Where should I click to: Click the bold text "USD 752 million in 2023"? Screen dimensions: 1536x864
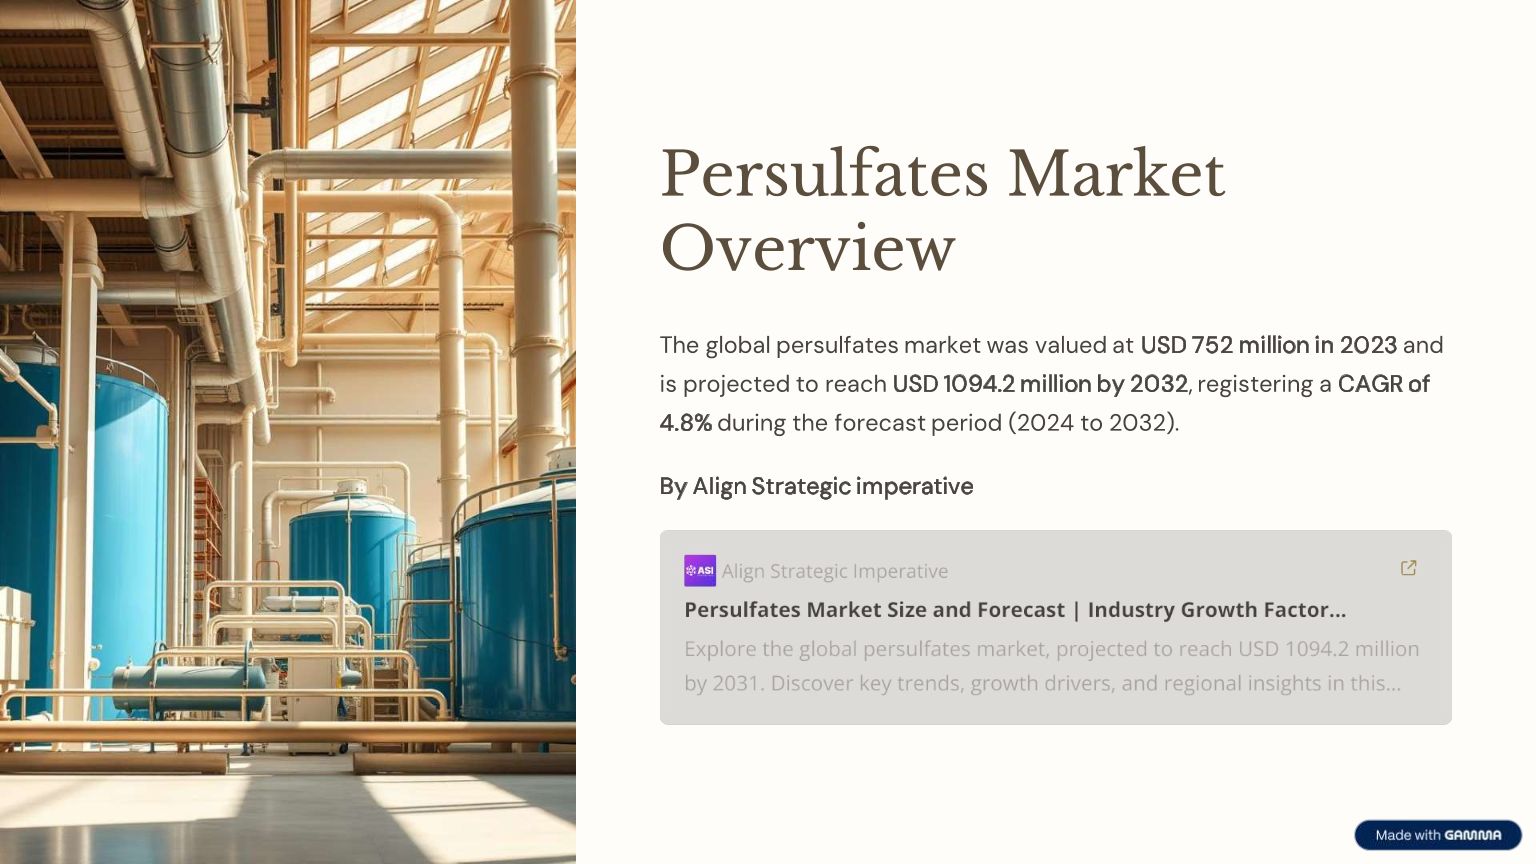pyautogui.click(x=1267, y=345)
